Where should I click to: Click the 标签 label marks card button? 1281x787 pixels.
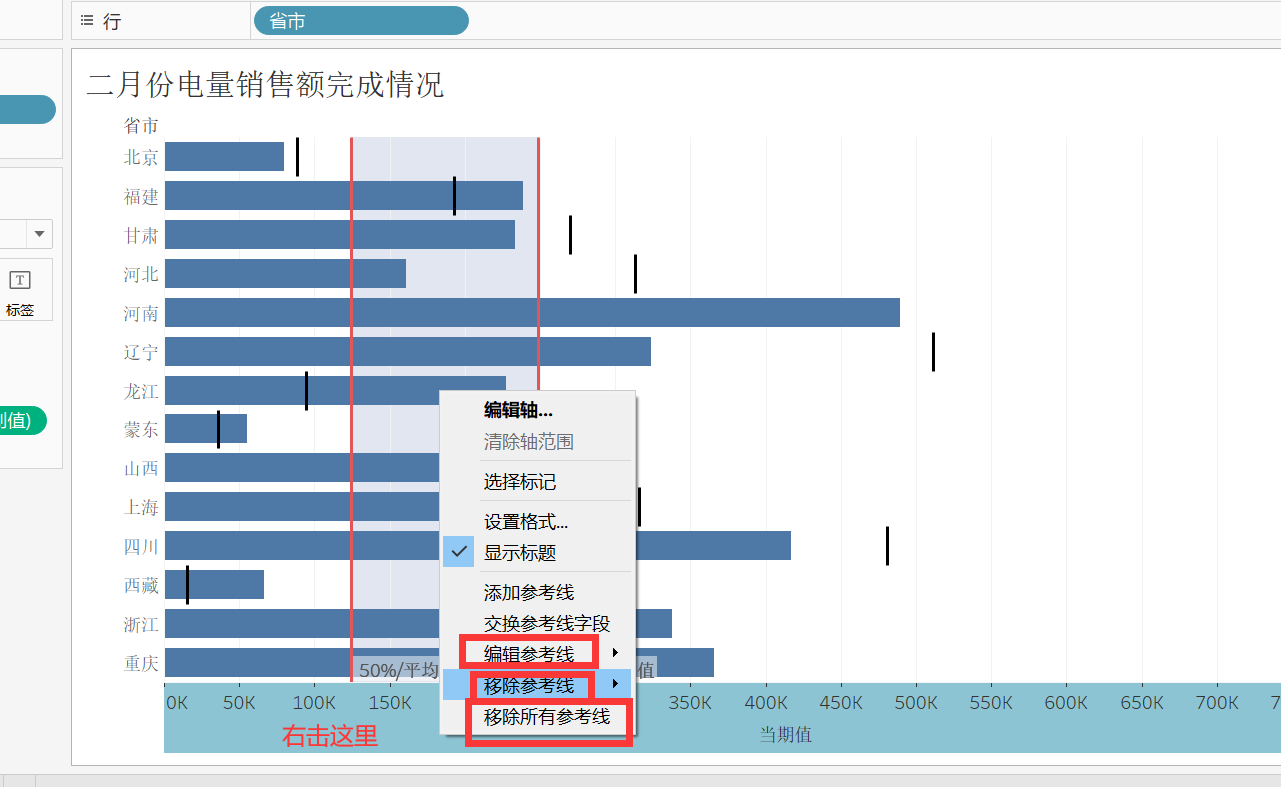[x=20, y=291]
